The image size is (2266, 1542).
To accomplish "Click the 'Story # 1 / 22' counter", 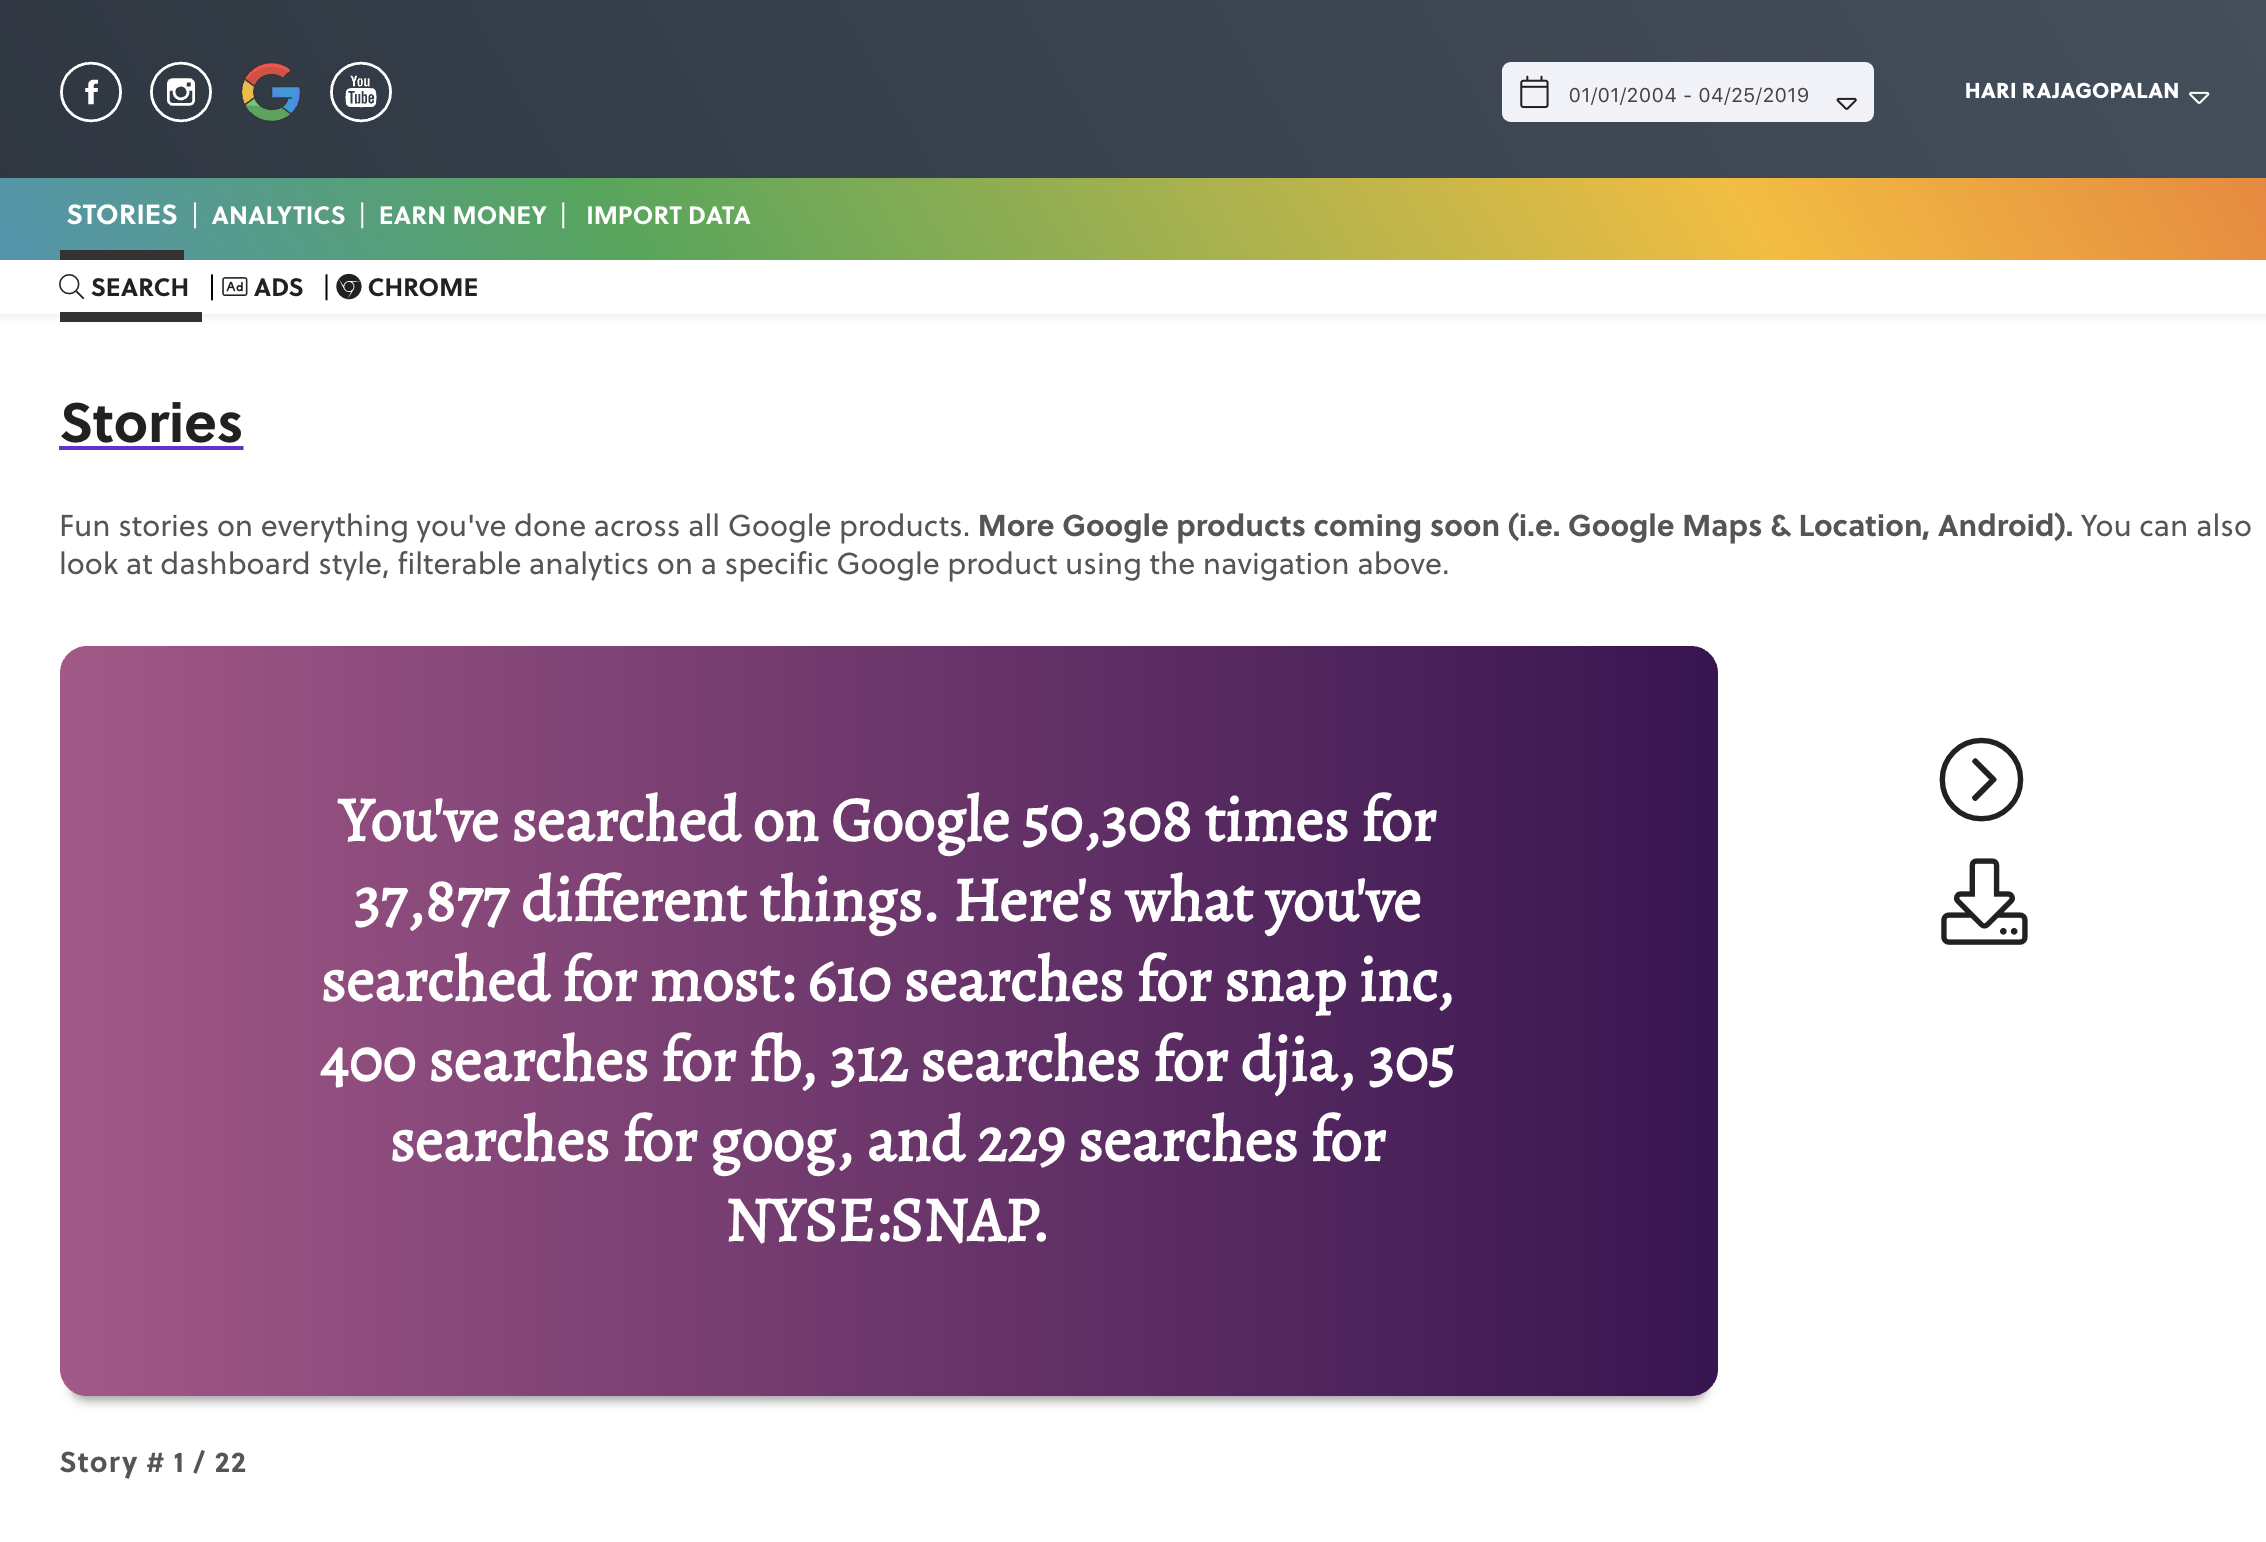I will (153, 1462).
